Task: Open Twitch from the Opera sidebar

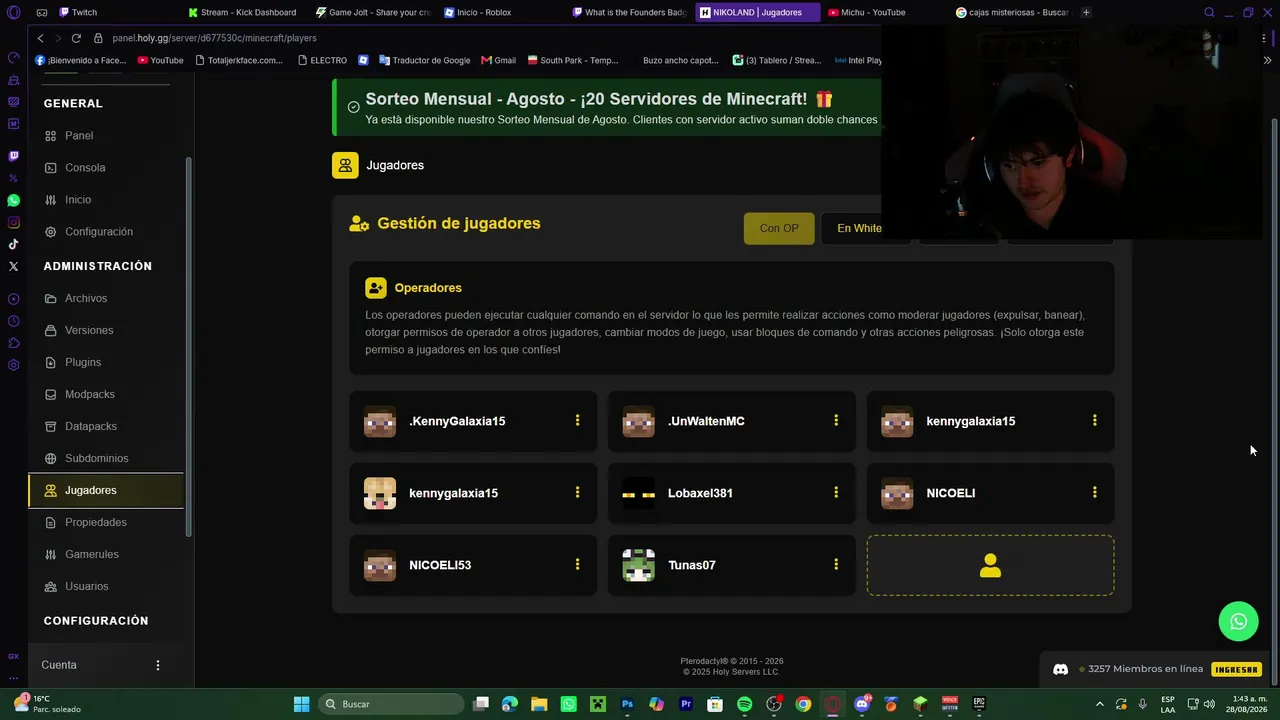Action: [13, 156]
